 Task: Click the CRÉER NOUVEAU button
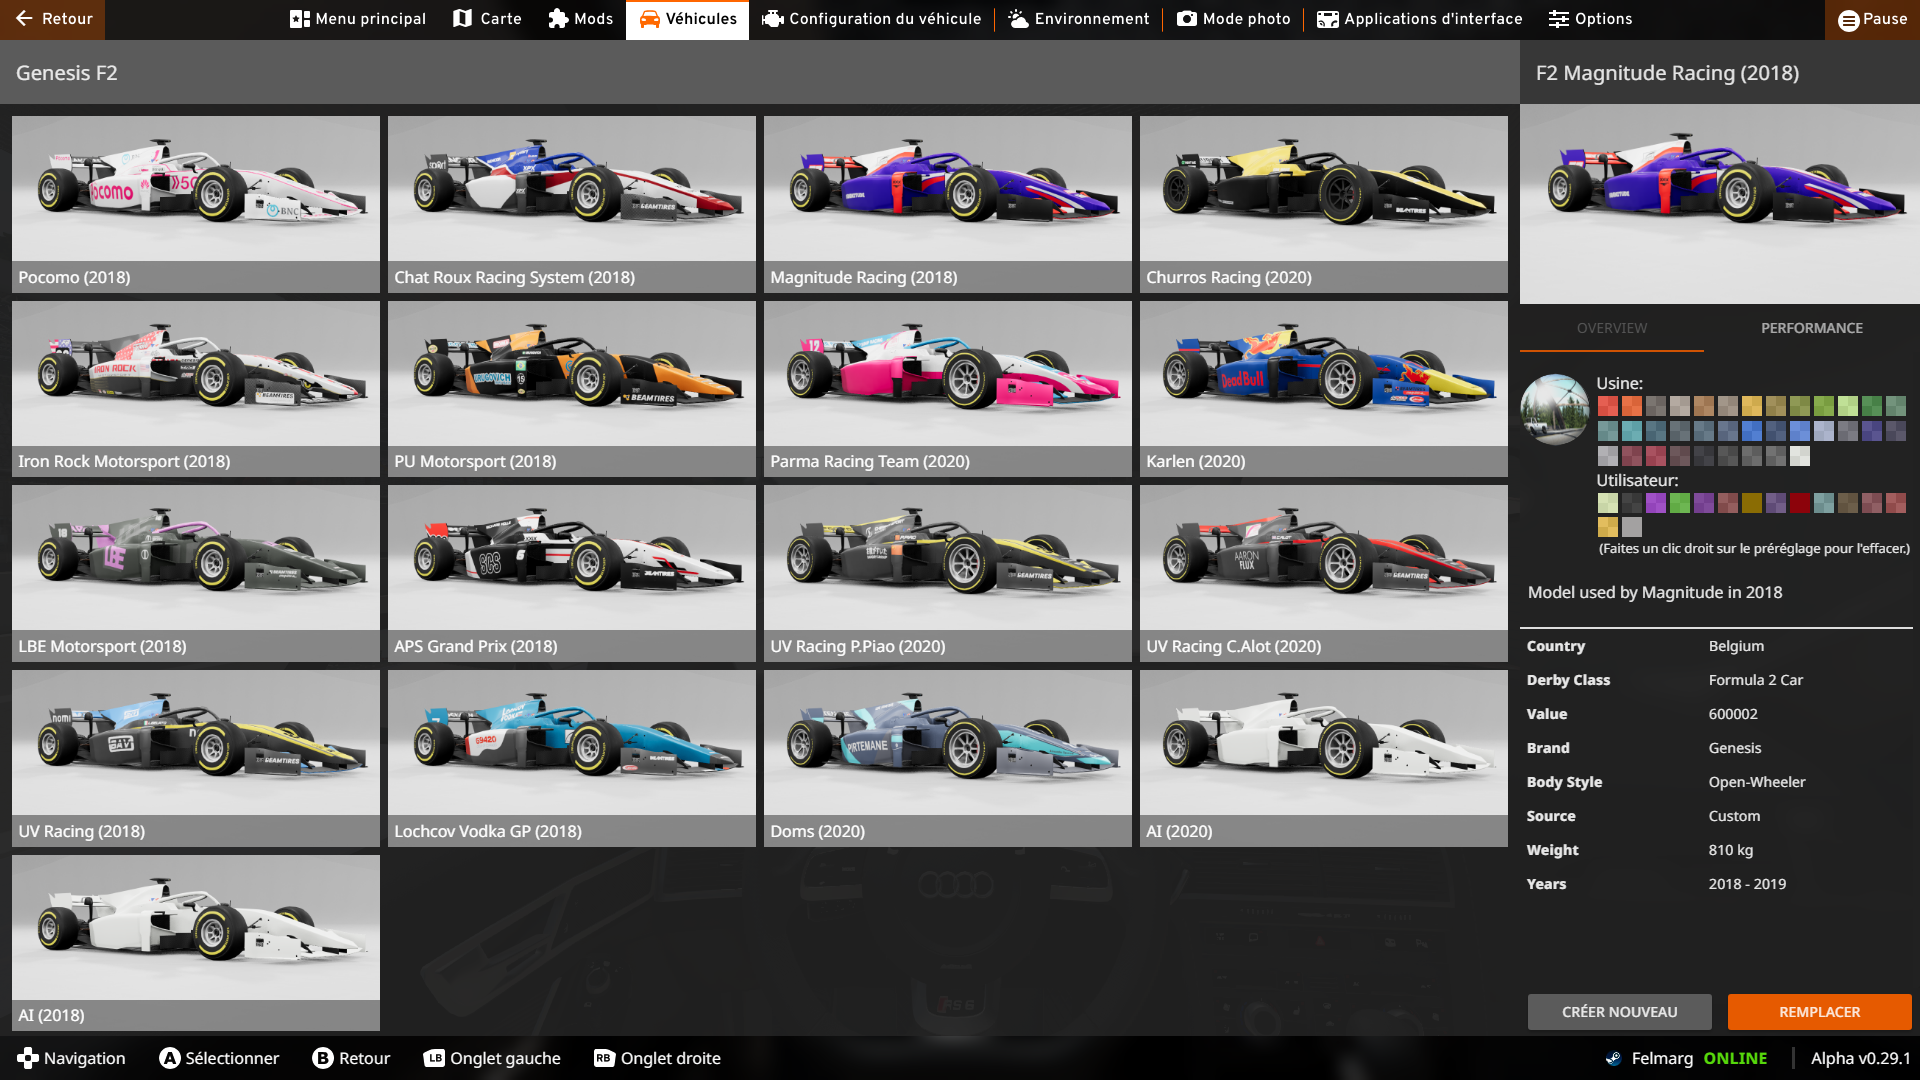point(1619,1012)
